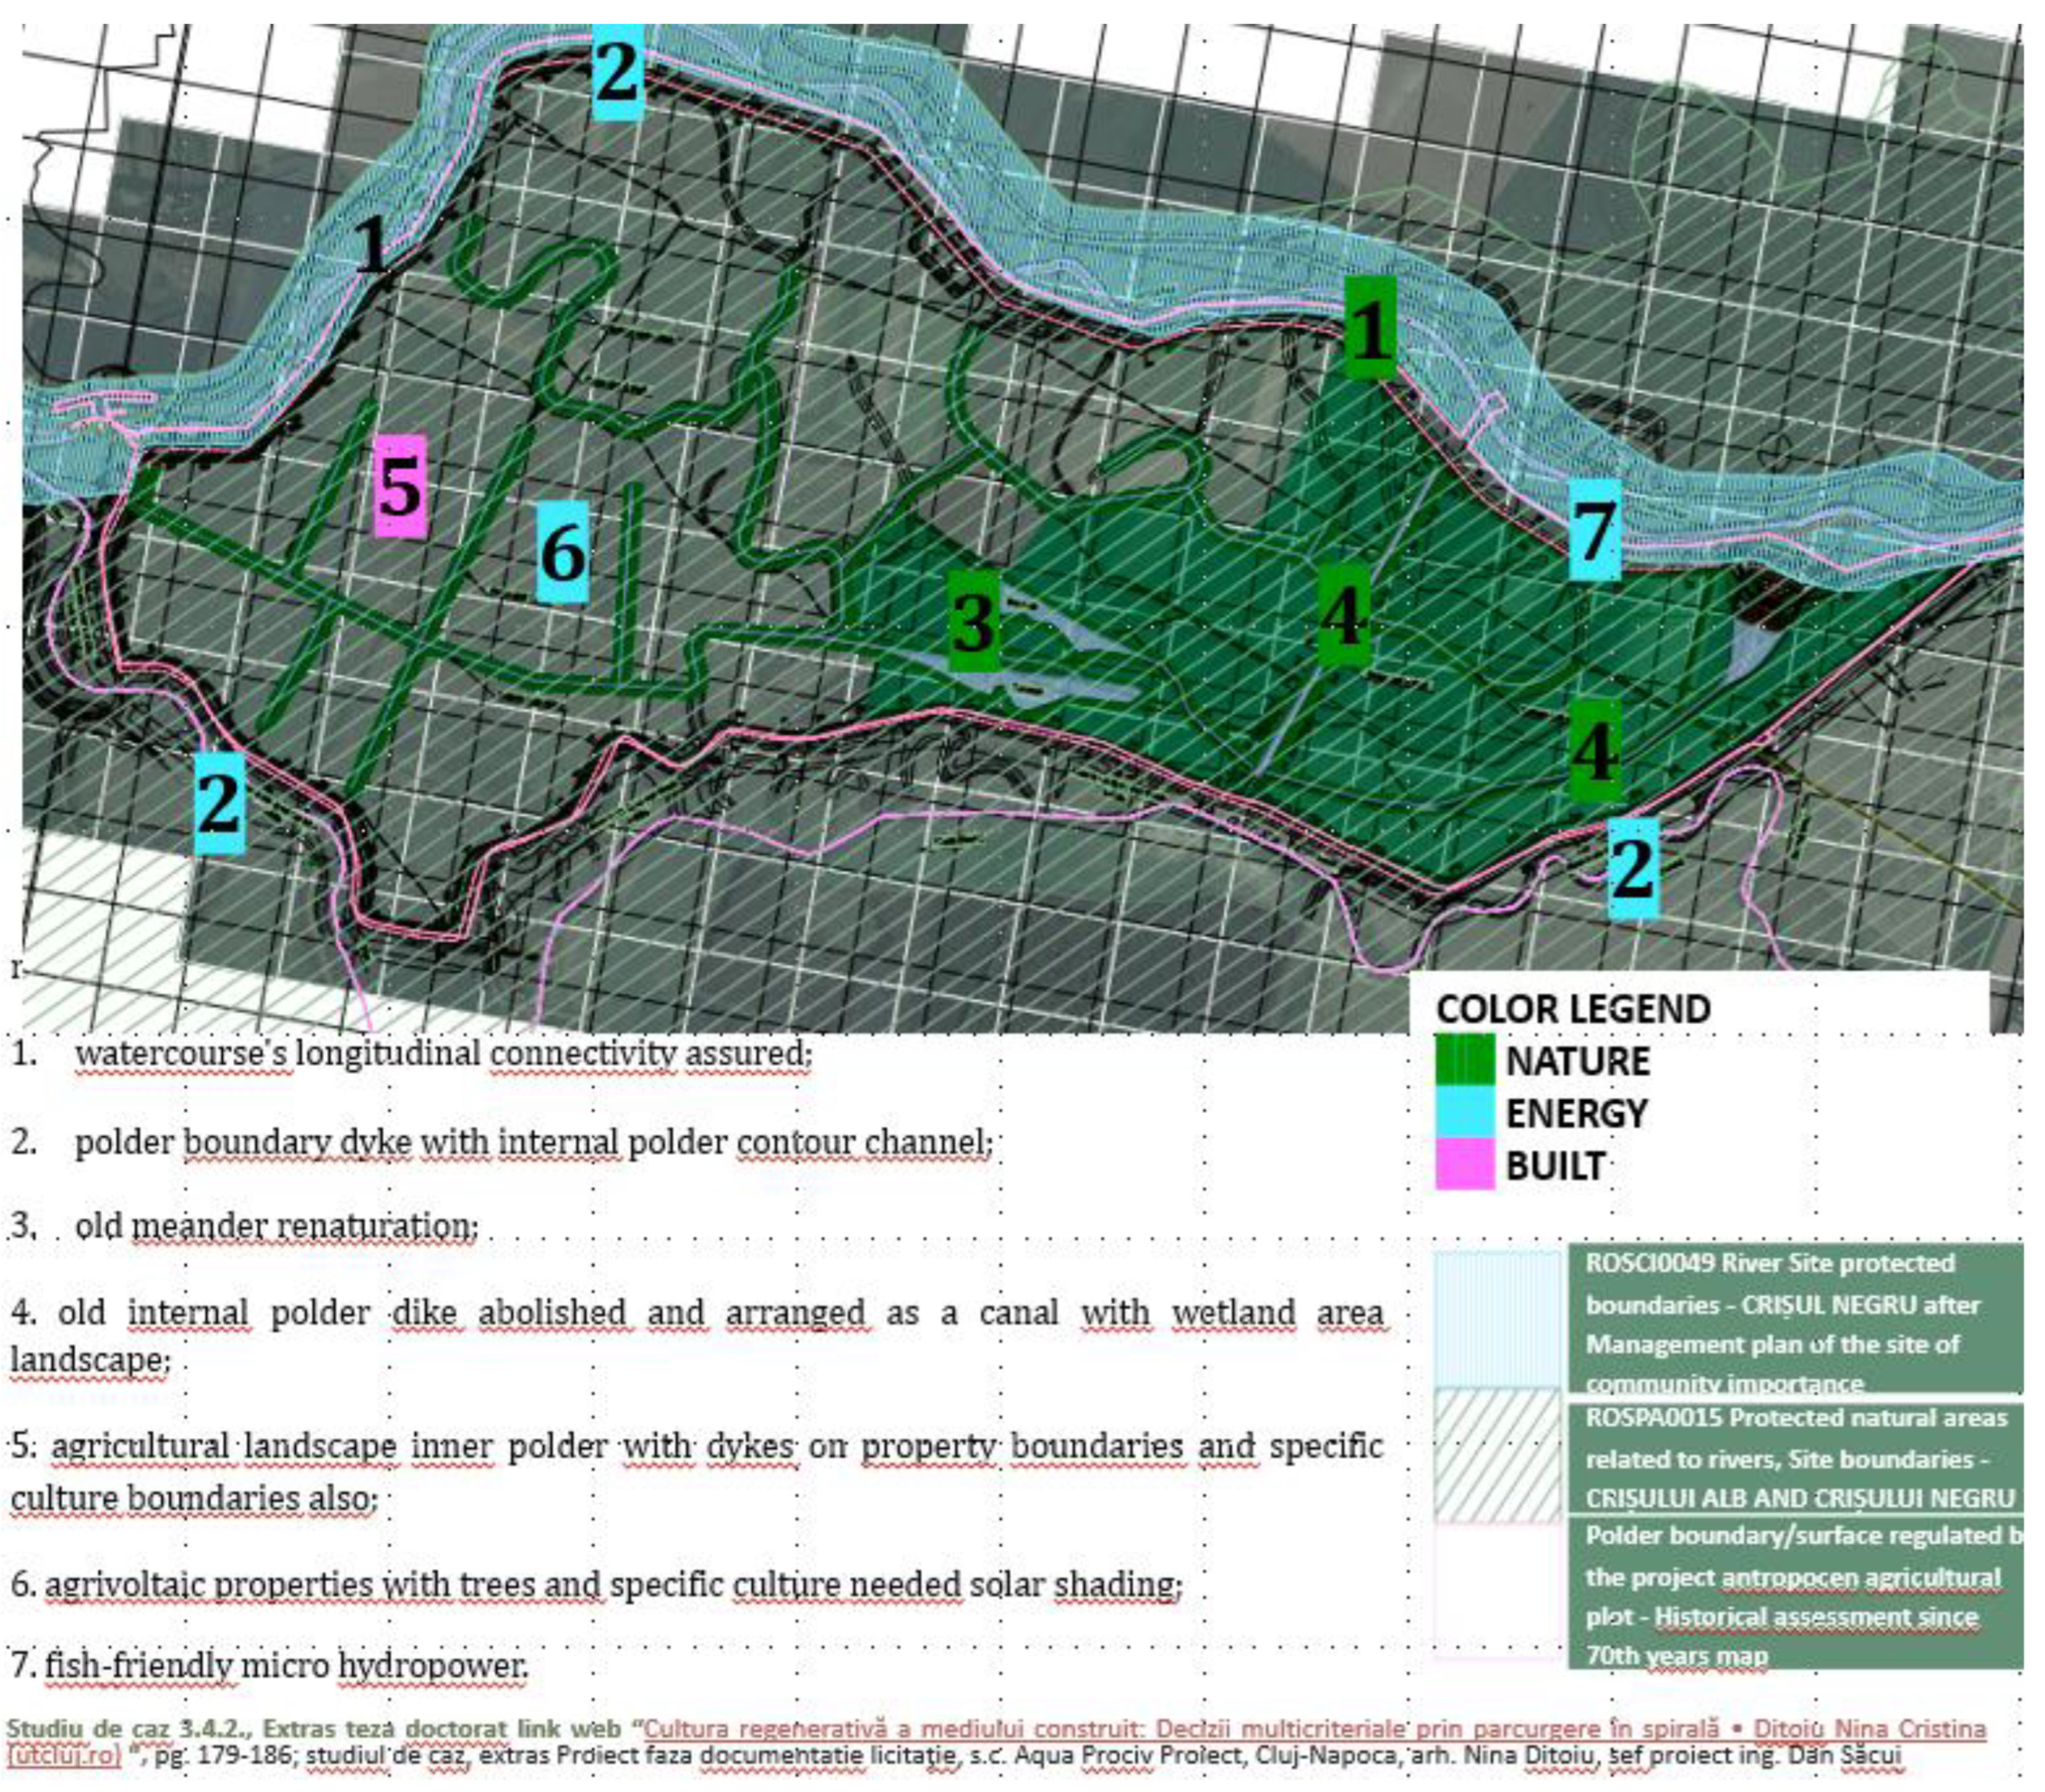Select the cyan ENERGY legend swatch
Viewport: 2045px width, 1792px height.
click(1465, 1112)
